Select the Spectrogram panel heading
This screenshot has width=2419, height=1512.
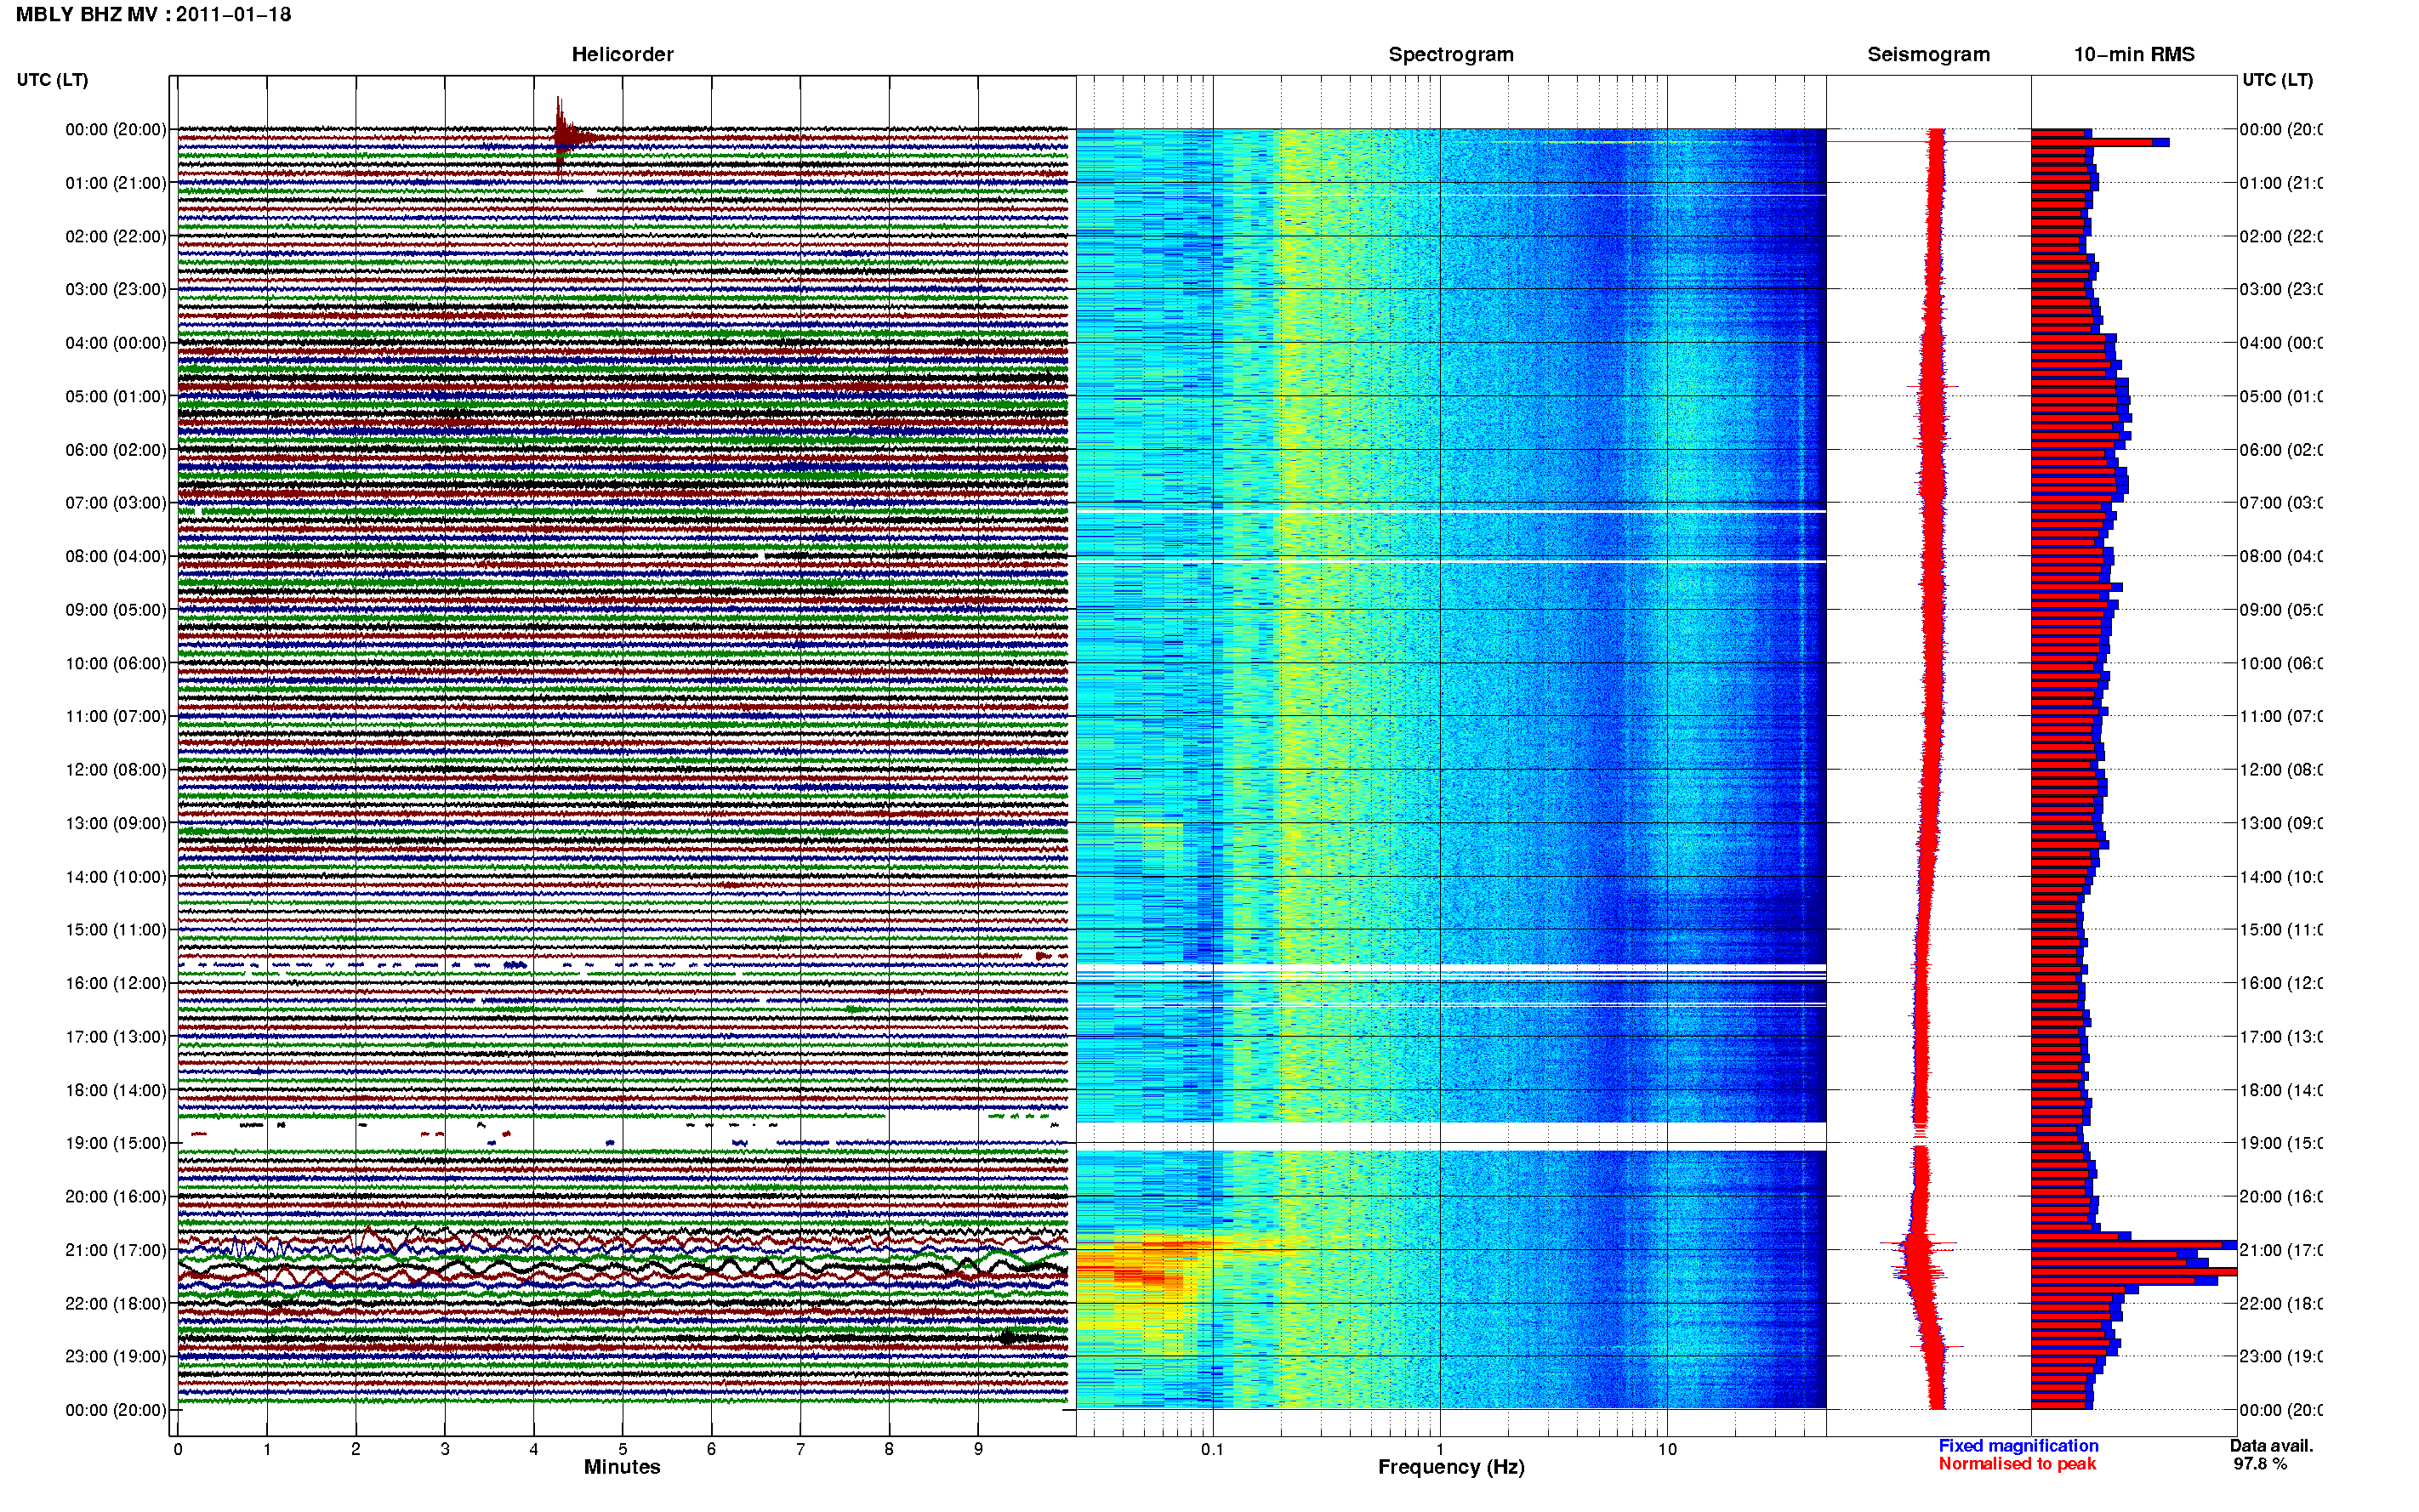[1451, 55]
